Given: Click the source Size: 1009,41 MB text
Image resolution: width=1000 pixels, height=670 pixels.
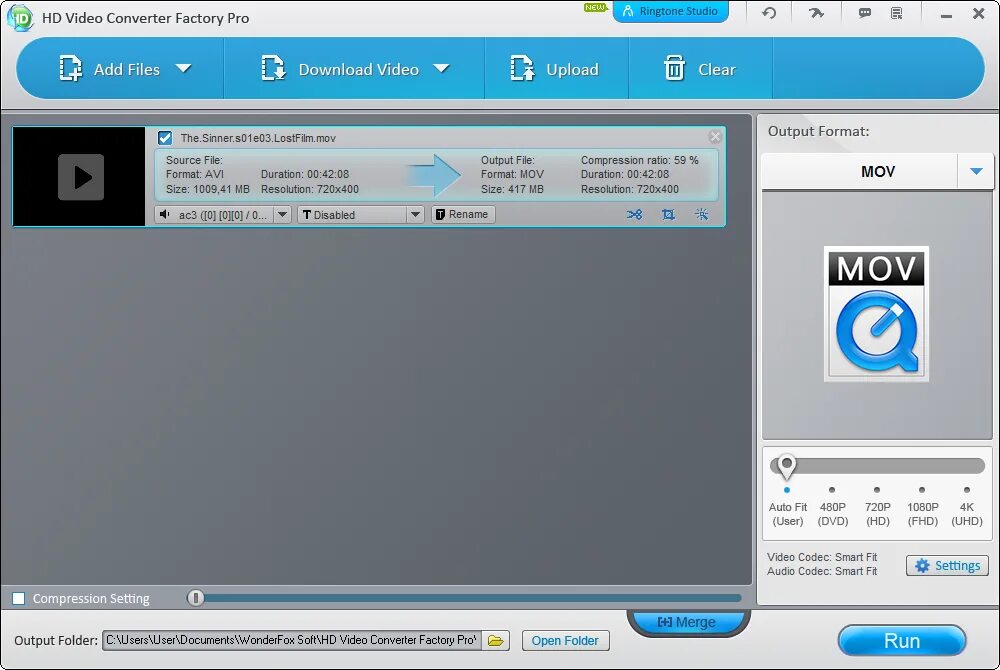Looking at the screenshot, I should pyautogui.click(x=208, y=189).
